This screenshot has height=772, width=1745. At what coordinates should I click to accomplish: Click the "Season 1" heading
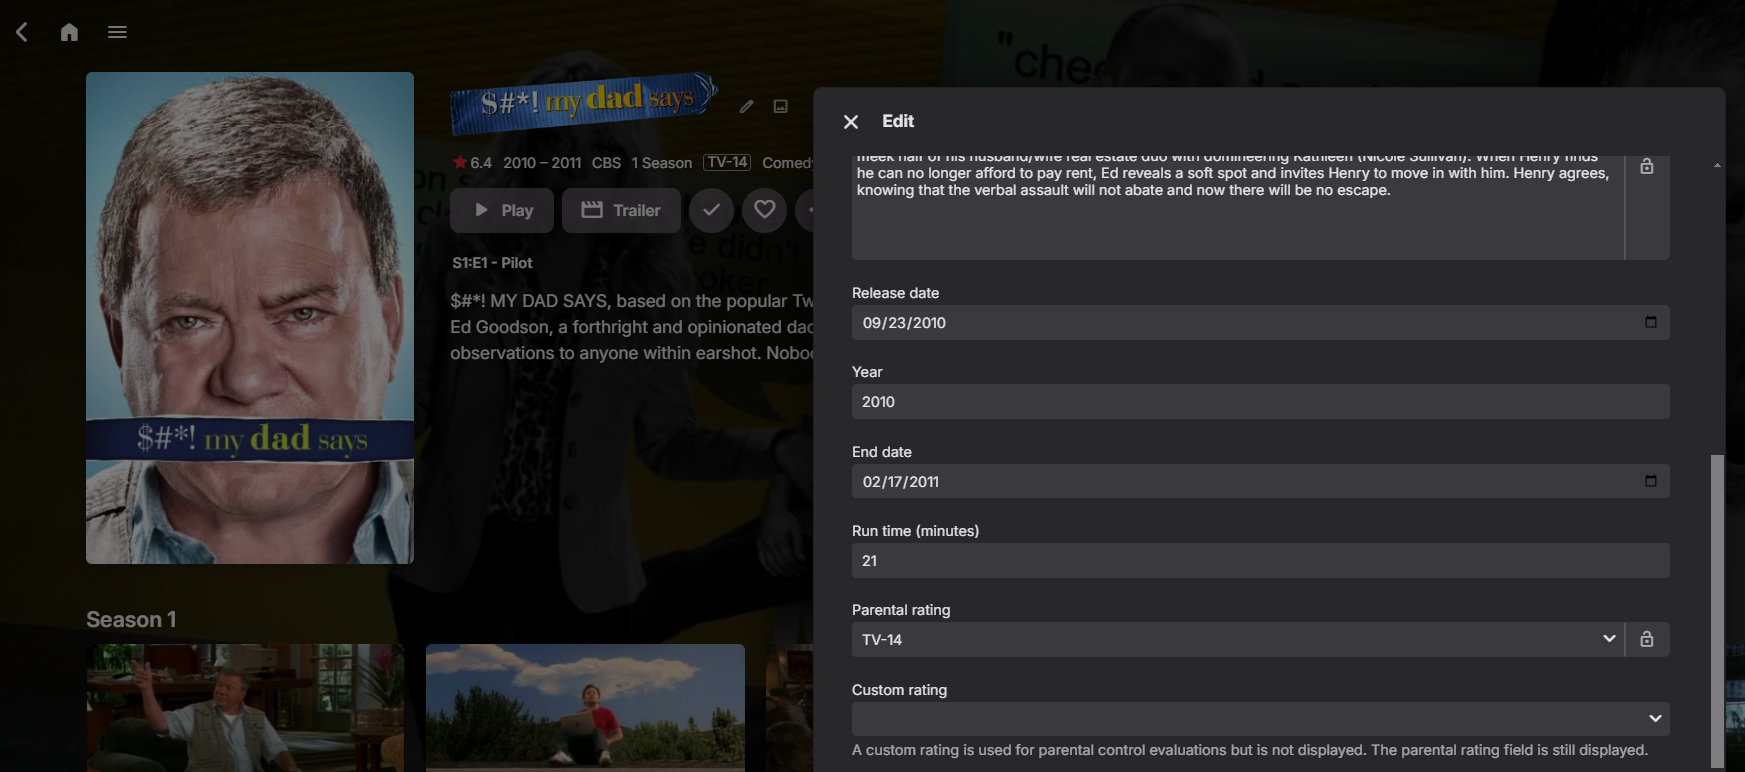click(131, 620)
